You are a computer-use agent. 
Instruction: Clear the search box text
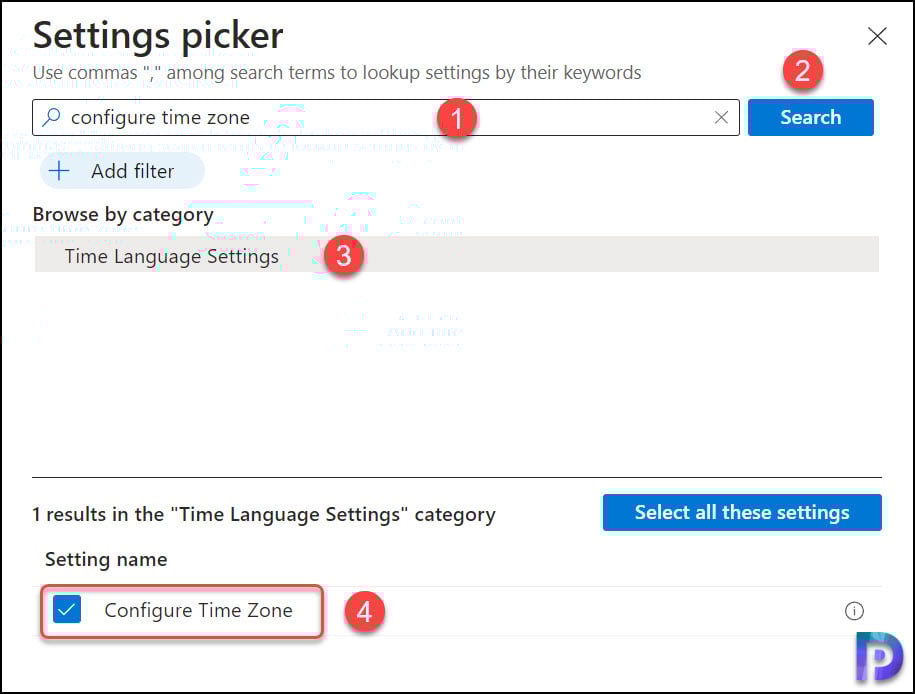721,117
